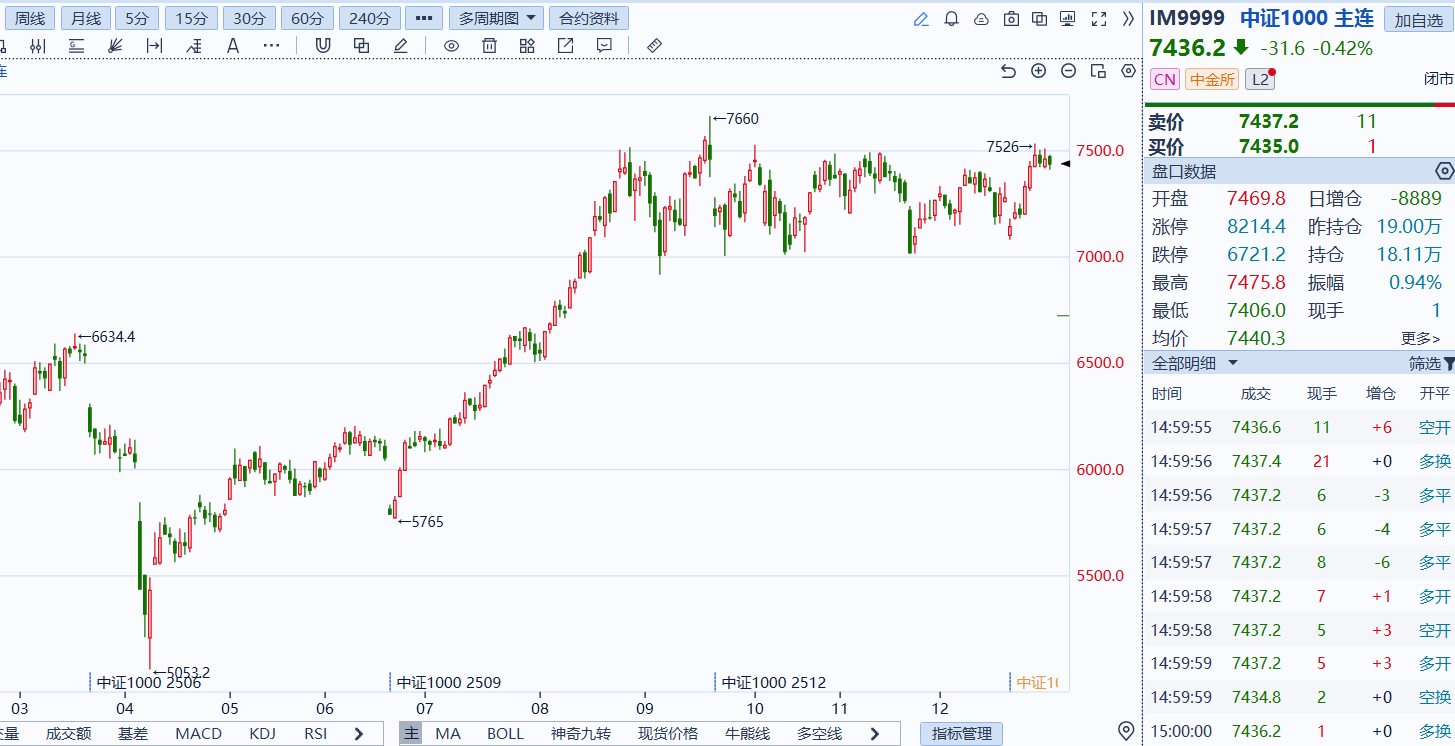Viewport: 1455px width, 746px height.
Task: Click the 更多> link in 盘口数据
Action: click(x=1420, y=339)
